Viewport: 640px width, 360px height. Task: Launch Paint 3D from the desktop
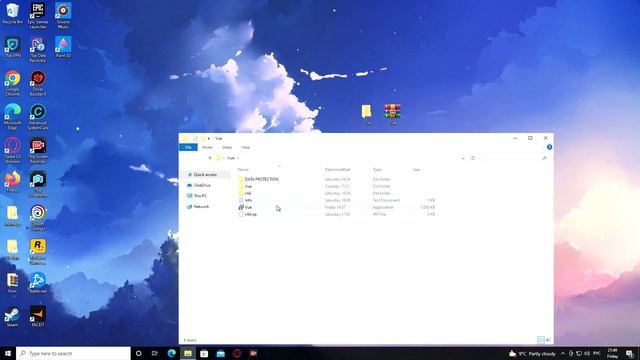click(x=63, y=47)
